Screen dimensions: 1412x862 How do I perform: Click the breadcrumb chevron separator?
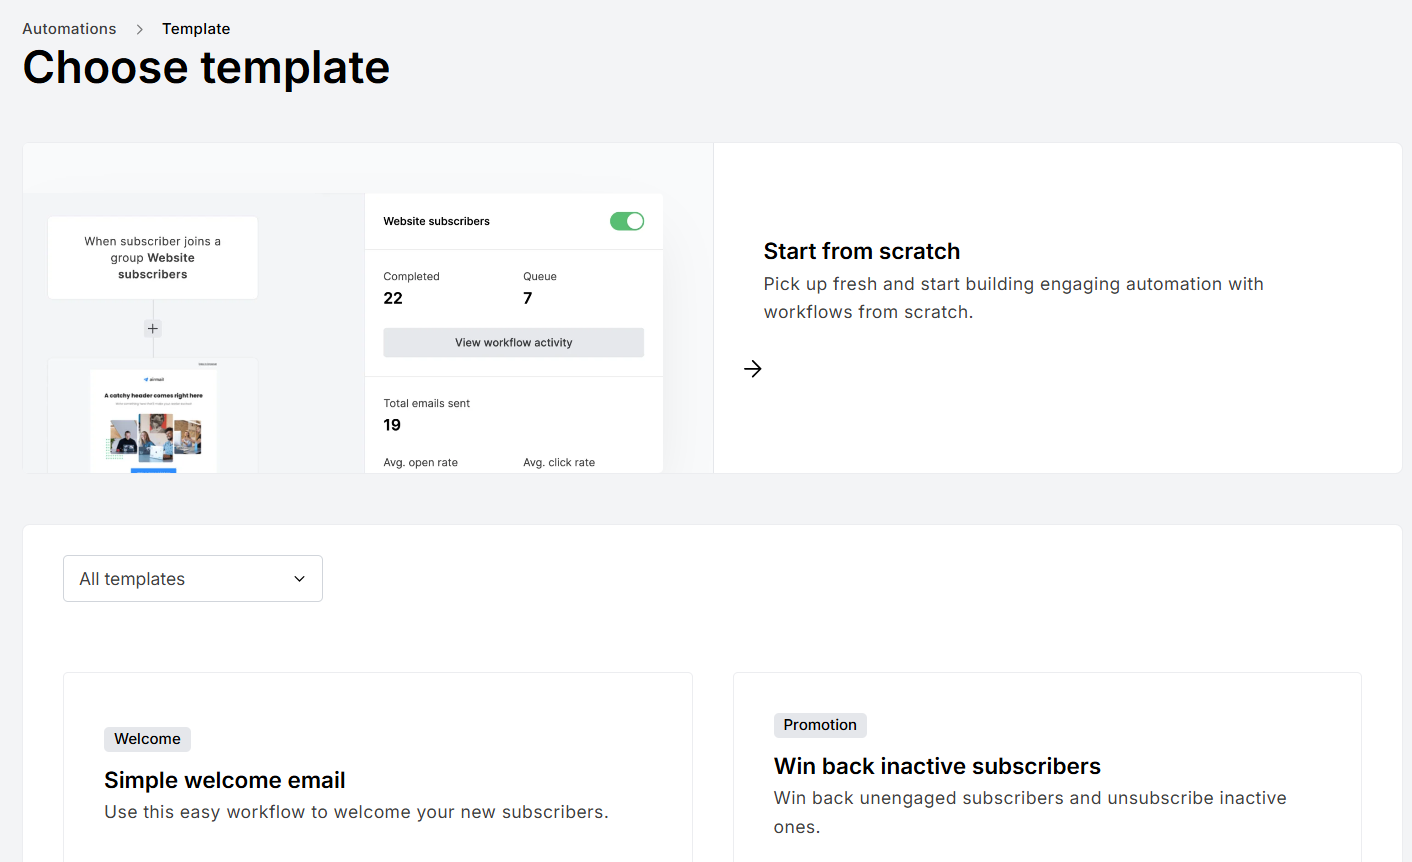(139, 29)
